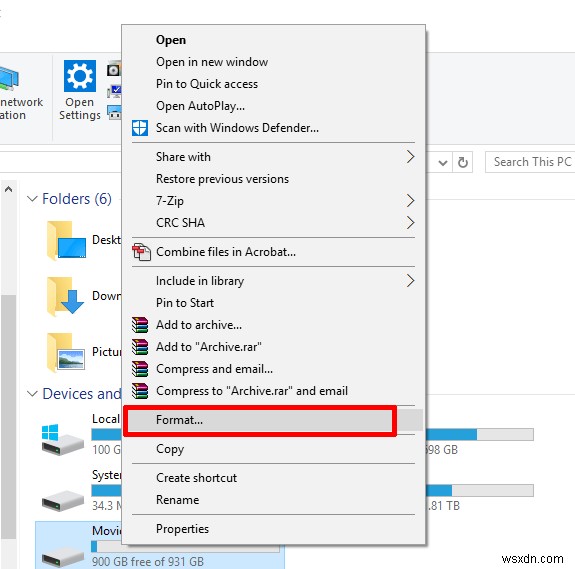Select the System drive icon
The width and height of the screenshot is (575, 569).
pos(62,501)
